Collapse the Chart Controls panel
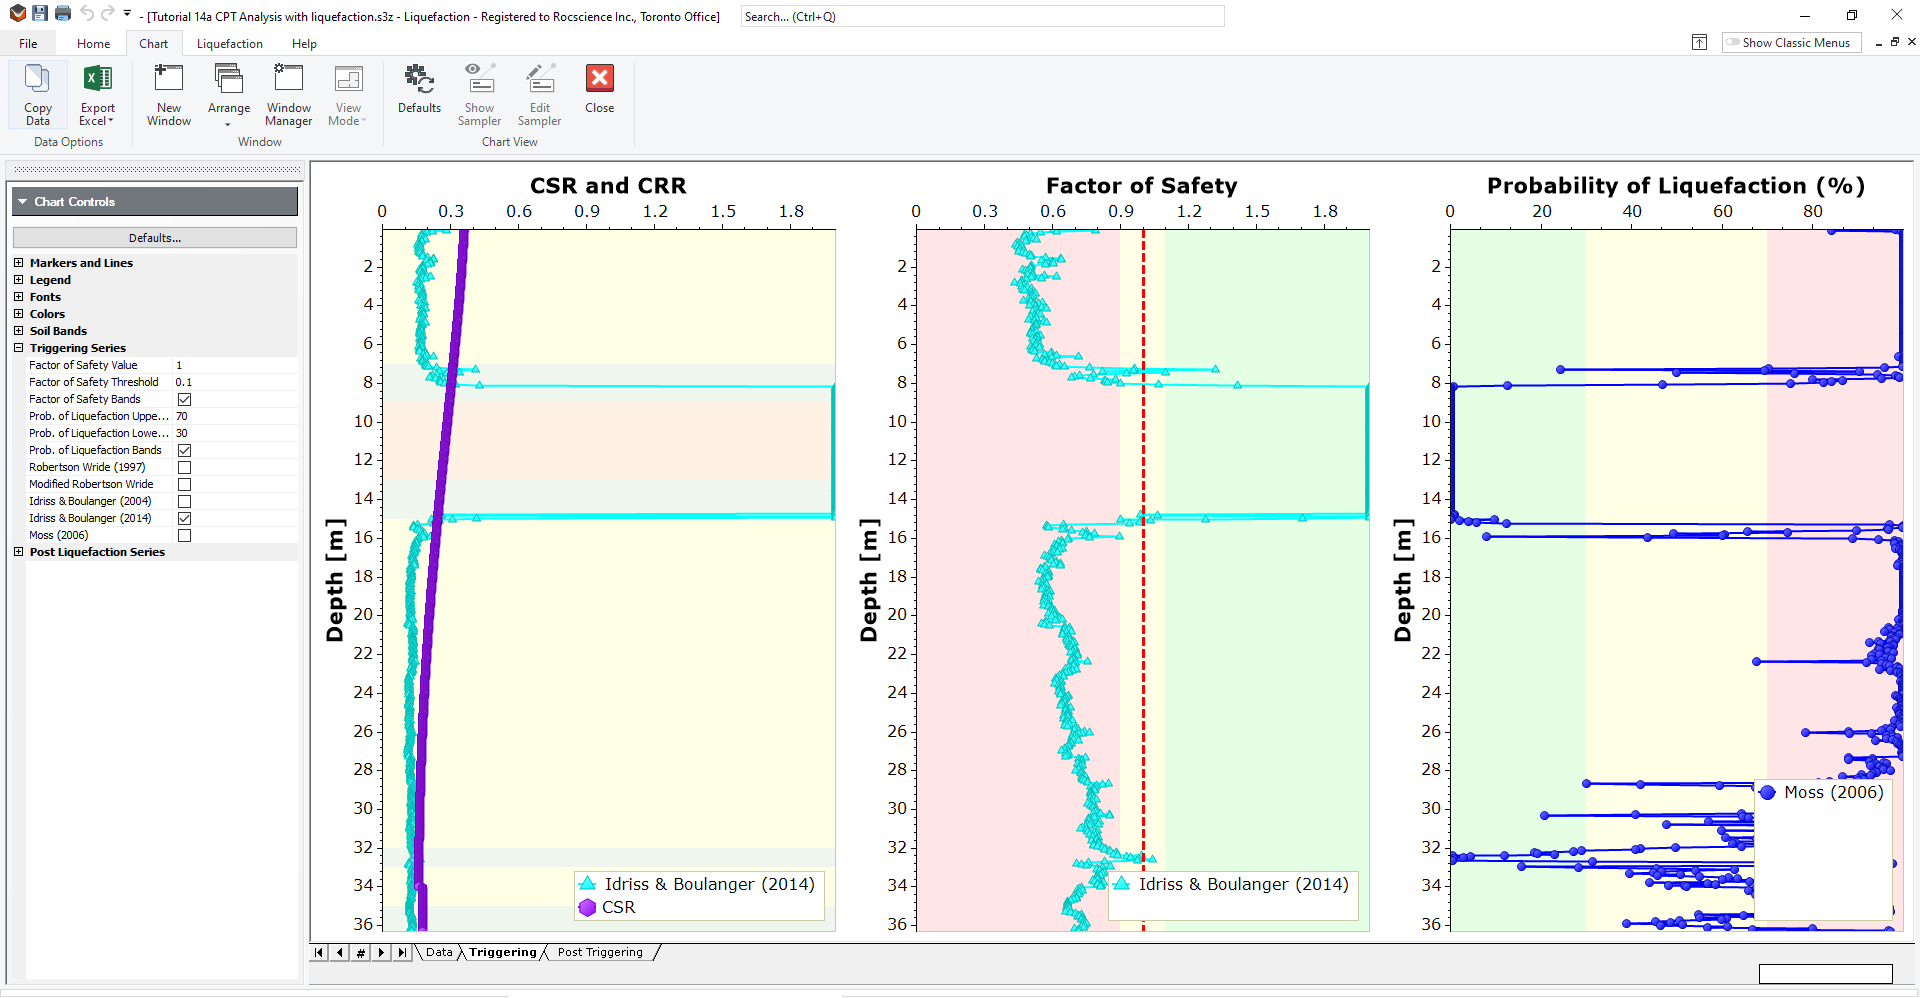Viewport: 1920px width, 998px height. [x=22, y=201]
